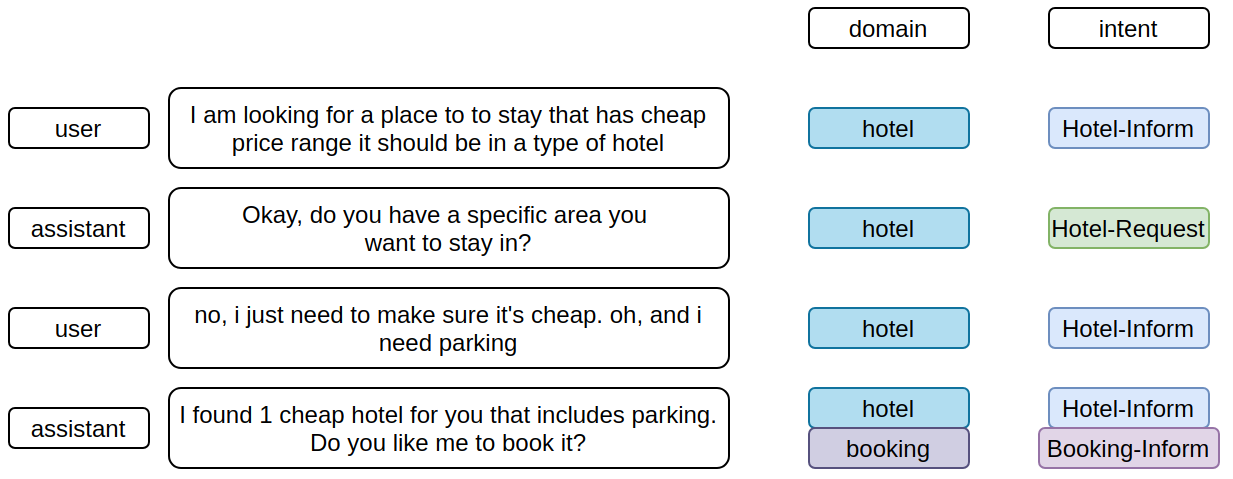The height and width of the screenshot is (479, 1233).
Task: Select the Hotel-Inform tag in third row
Action: click(1128, 328)
